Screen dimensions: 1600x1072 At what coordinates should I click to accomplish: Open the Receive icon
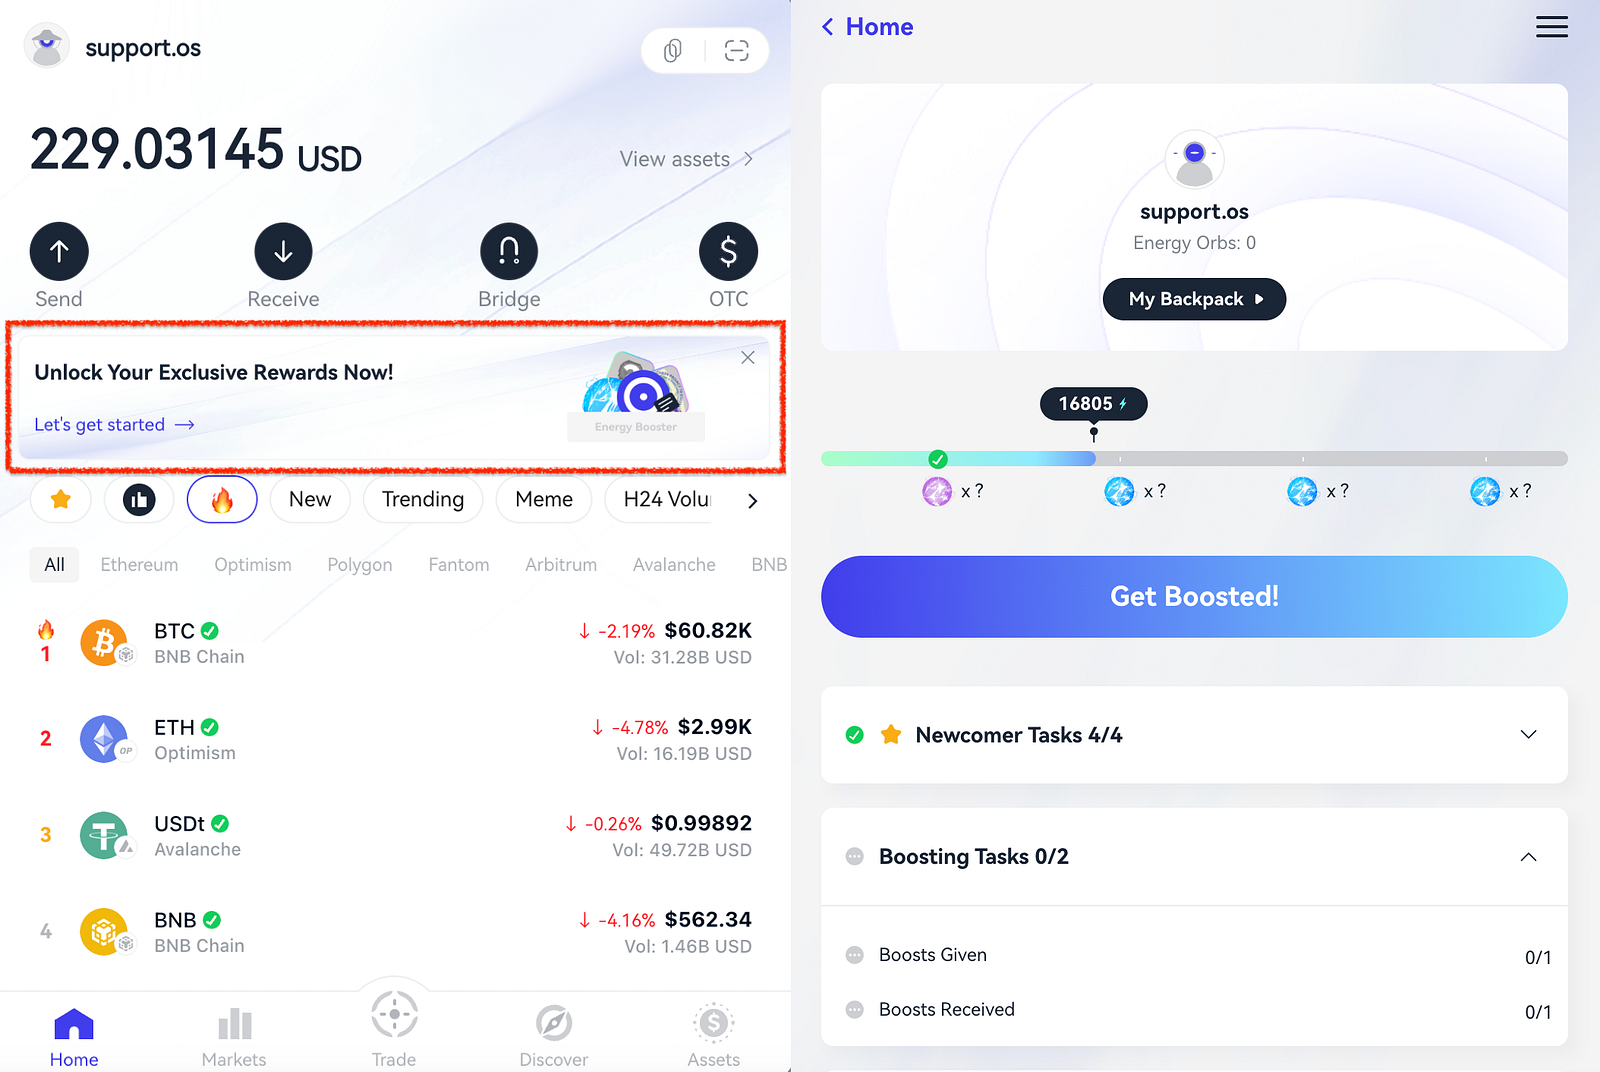point(283,251)
